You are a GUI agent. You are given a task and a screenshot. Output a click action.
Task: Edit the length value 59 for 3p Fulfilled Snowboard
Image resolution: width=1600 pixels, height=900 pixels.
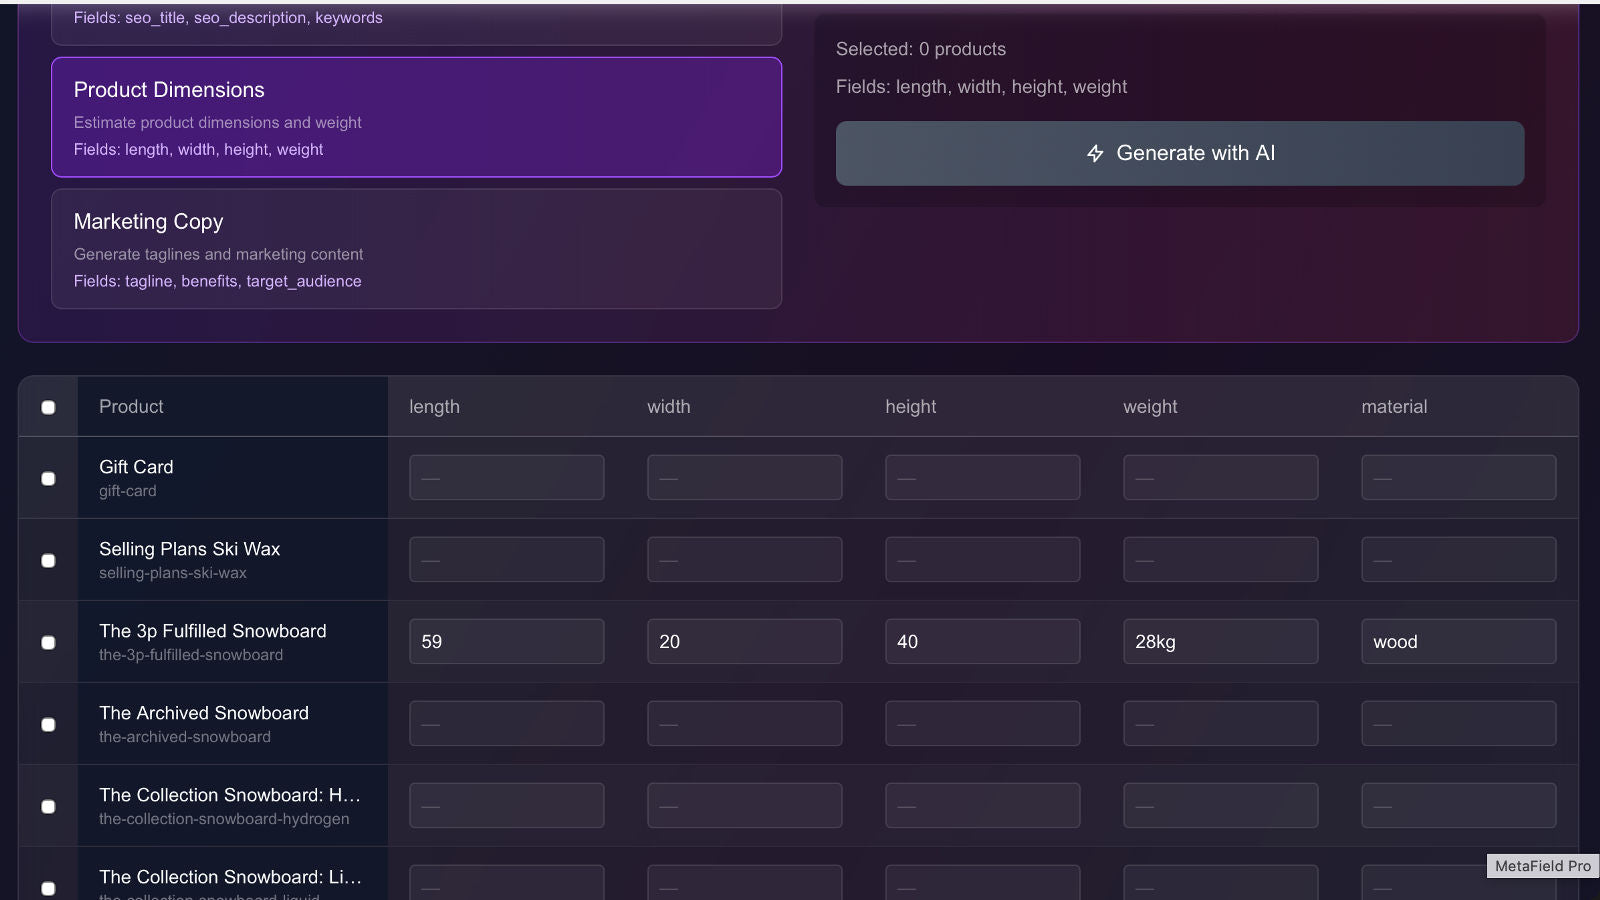[x=506, y=641]
